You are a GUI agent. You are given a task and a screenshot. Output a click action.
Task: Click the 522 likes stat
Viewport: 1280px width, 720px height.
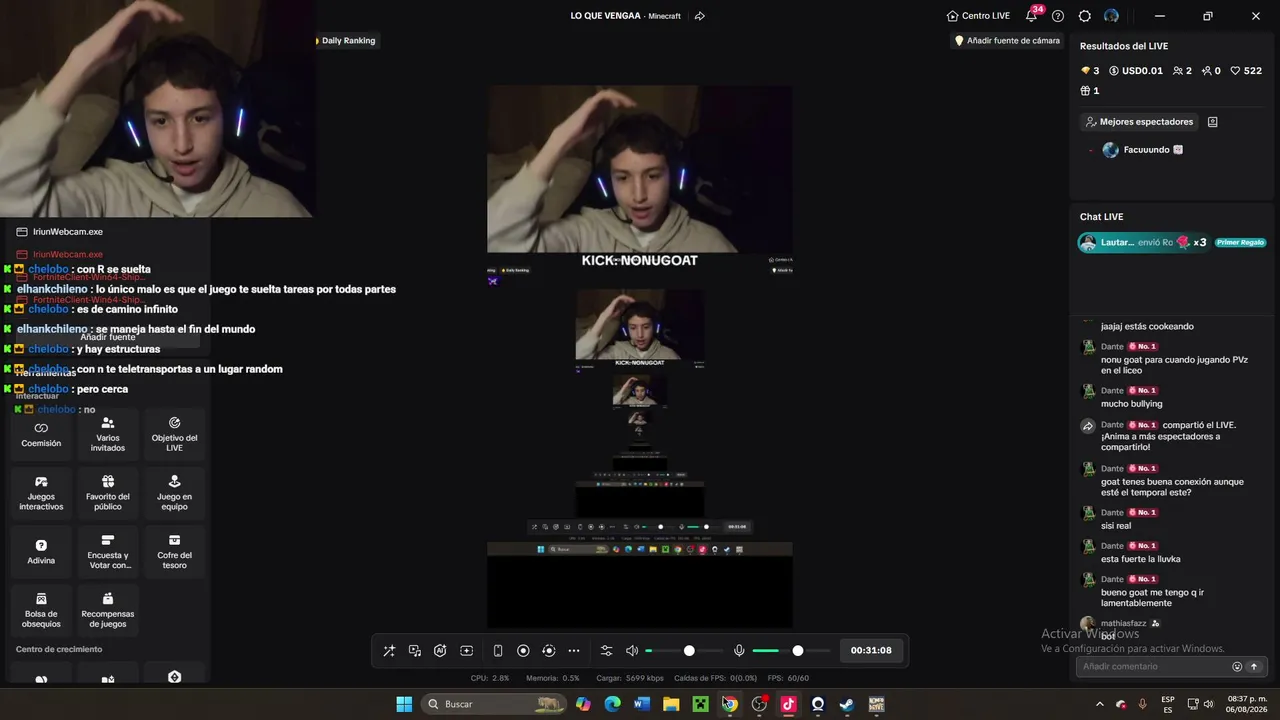pyautogui.click(x=1246, y=71)
